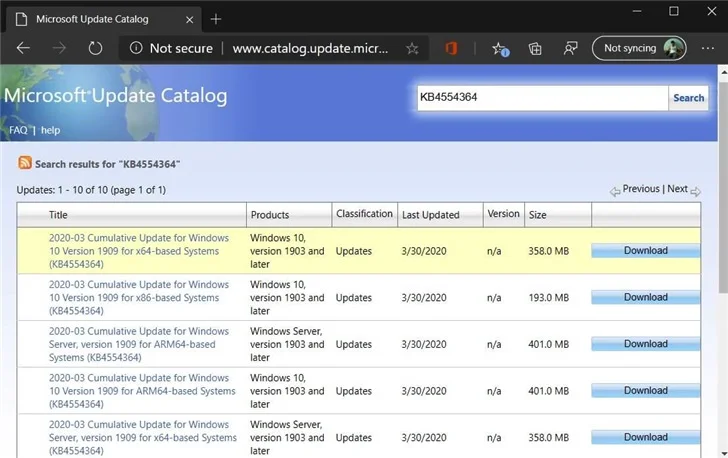
Task: Open the Favorites list icon
Action: tap(500, 48)
